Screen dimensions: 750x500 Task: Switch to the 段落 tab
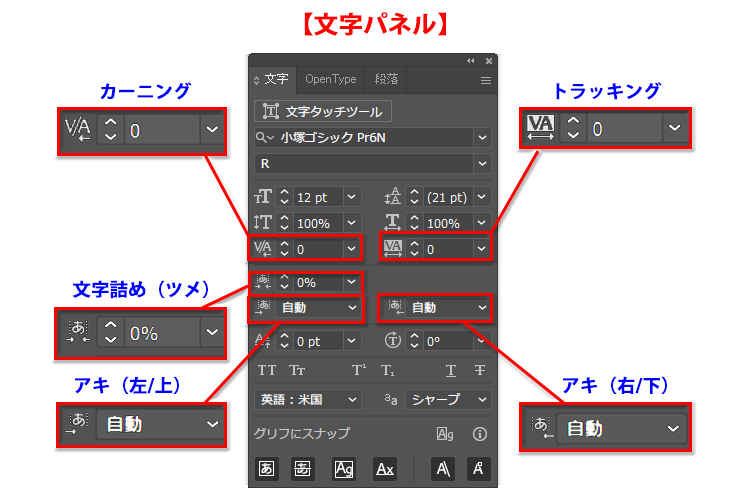pos(386,79)
